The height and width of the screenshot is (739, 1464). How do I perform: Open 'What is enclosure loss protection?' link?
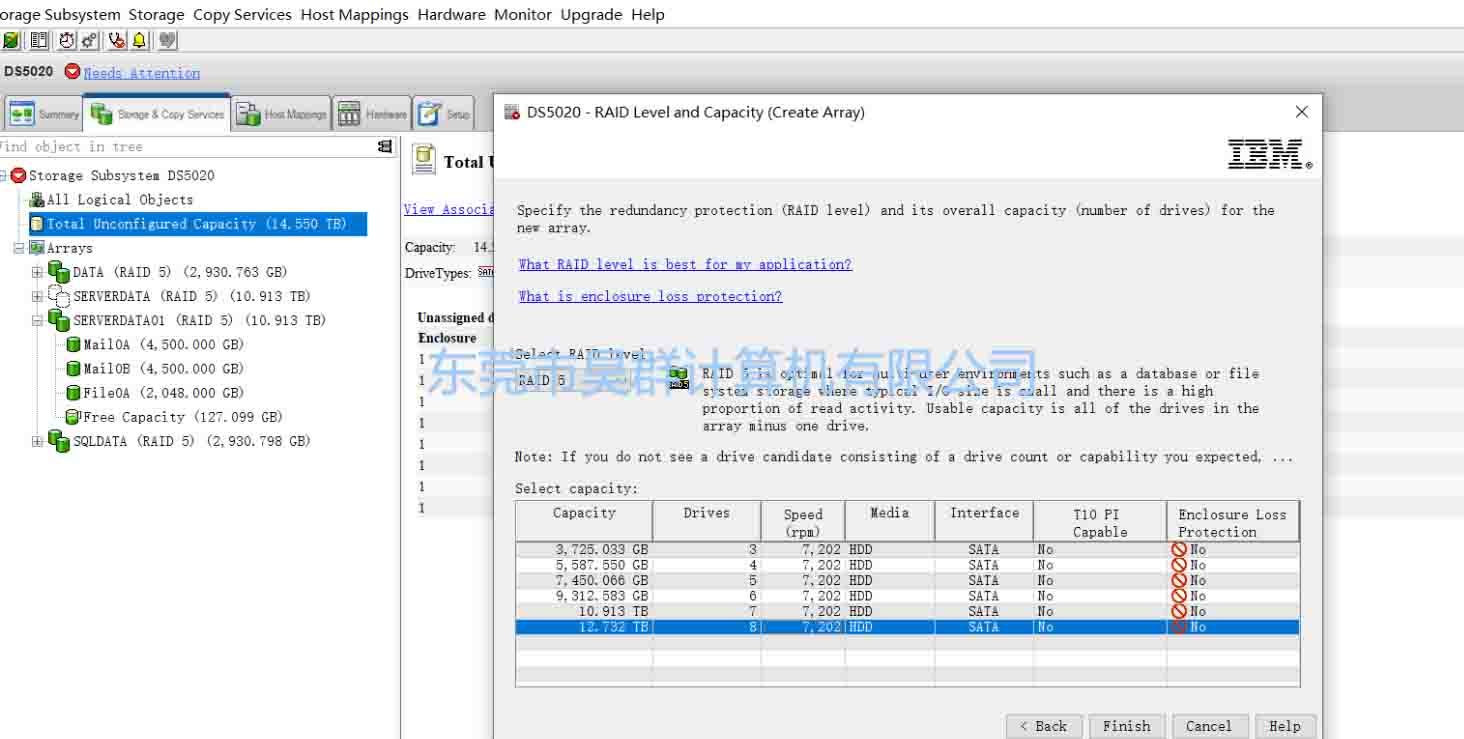coord(650,297)
